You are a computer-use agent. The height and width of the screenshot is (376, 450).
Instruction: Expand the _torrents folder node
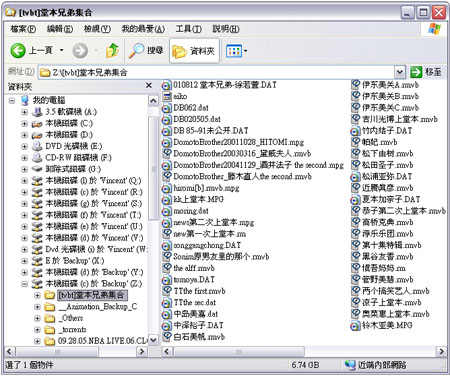coord(37,330)
